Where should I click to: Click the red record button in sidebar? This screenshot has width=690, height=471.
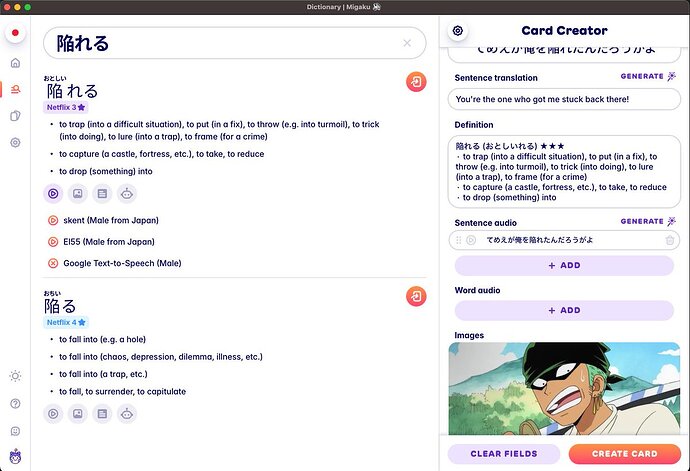[x=15, y=33]
